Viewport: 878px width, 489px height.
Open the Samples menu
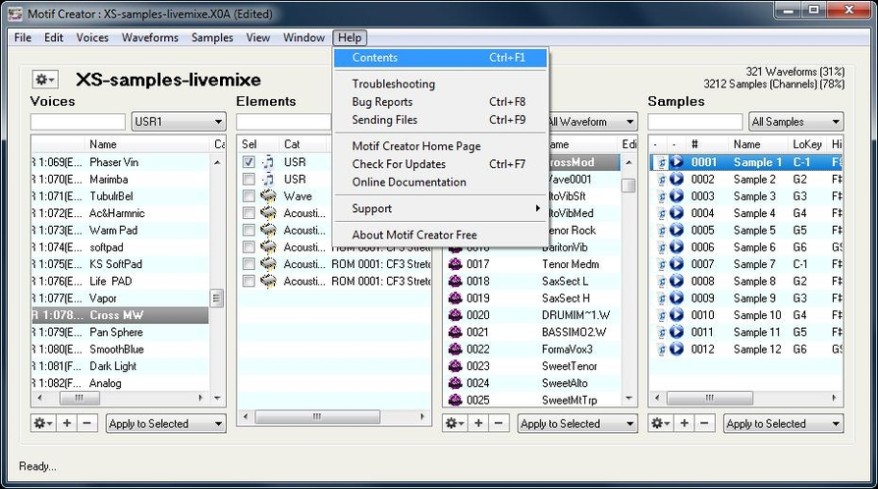tap(212, 38)
